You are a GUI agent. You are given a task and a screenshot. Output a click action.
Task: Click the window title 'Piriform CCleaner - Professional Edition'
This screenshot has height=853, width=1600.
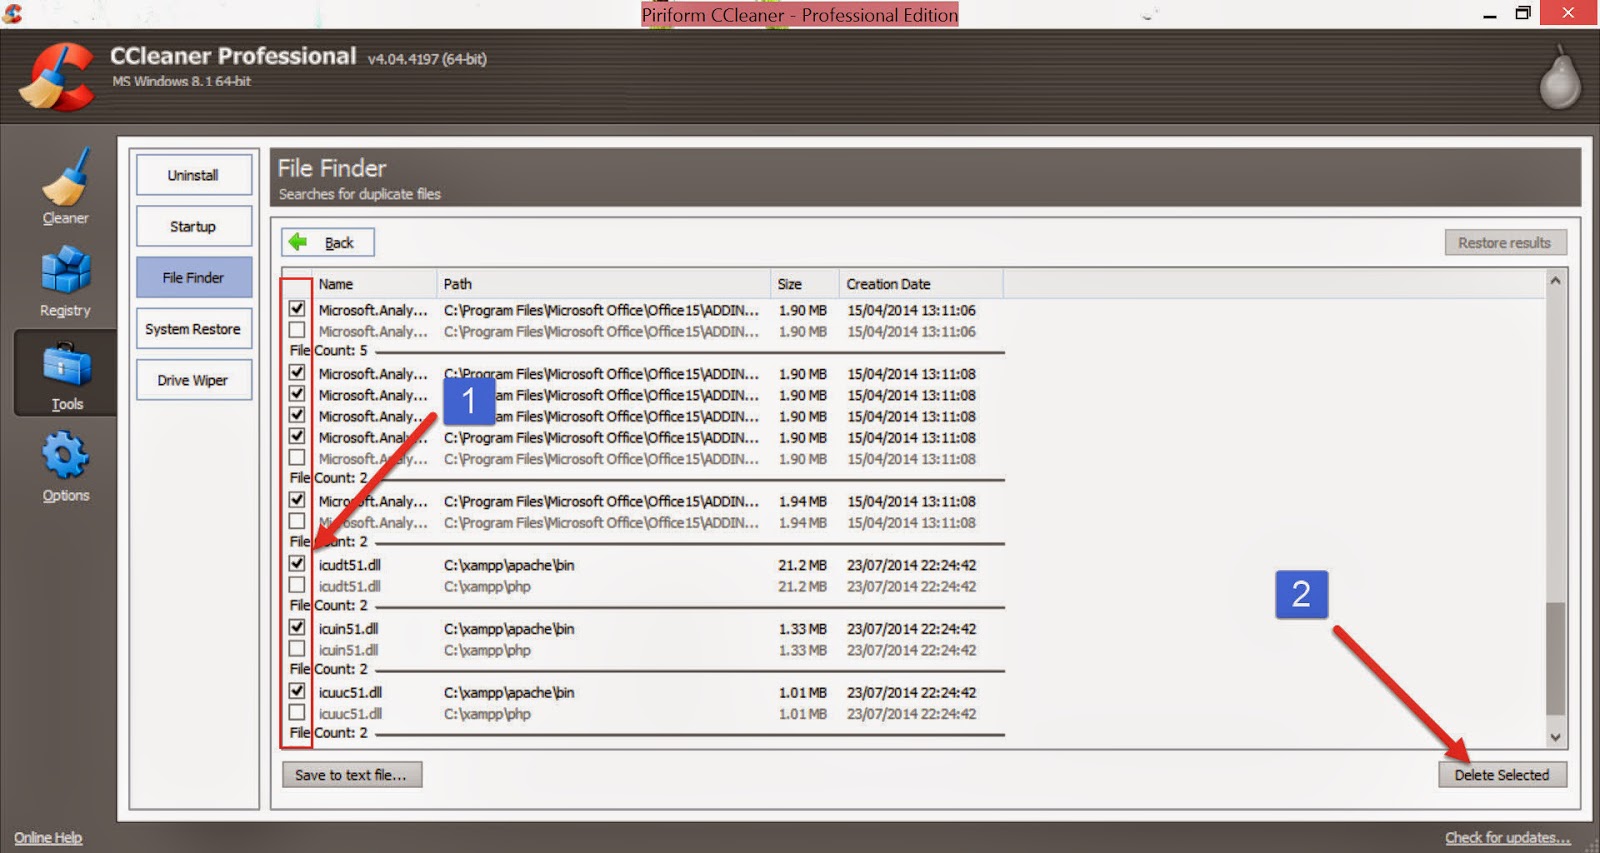[x=800, y=15]
